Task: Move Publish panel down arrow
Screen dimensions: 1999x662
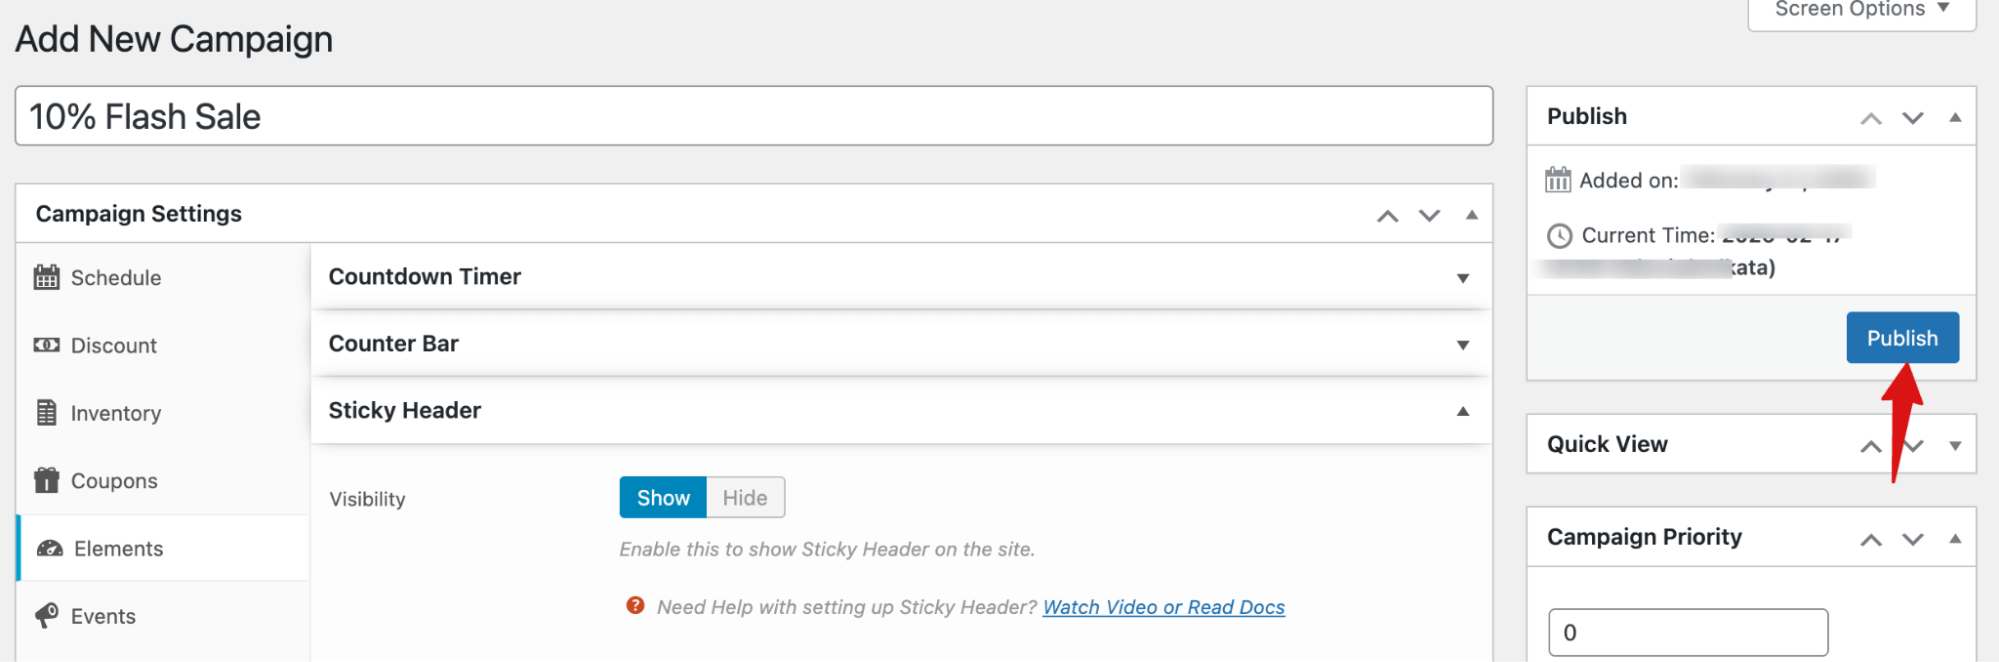Action: coord(1912,117)
